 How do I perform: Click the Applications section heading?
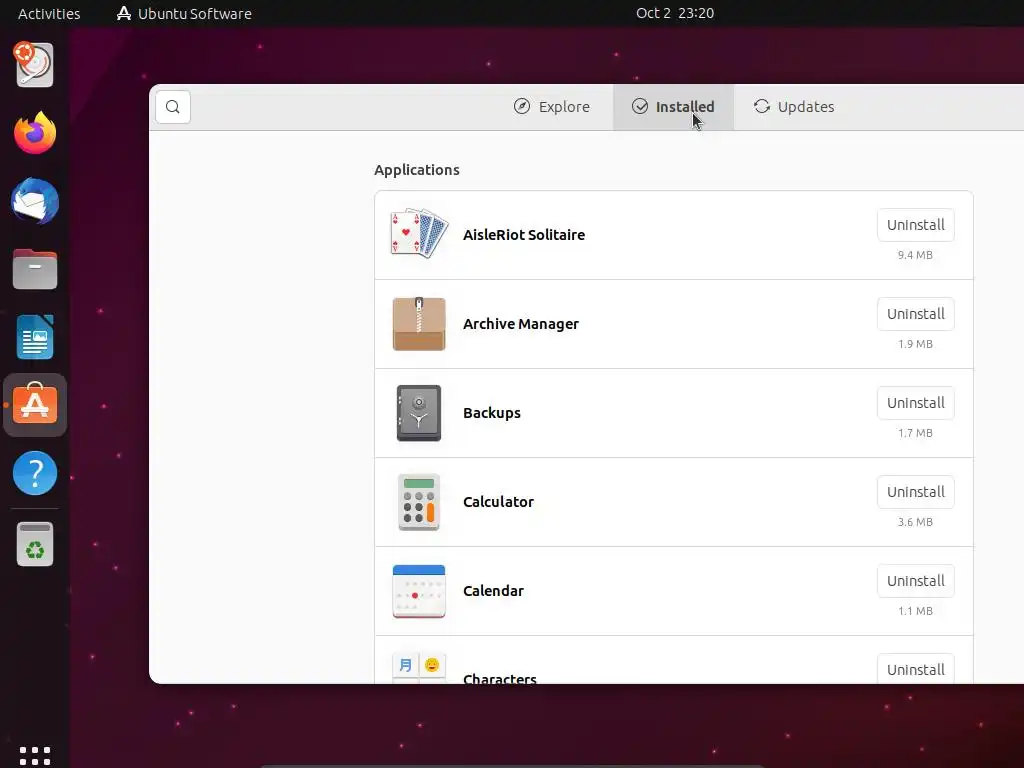coord(417,170)
